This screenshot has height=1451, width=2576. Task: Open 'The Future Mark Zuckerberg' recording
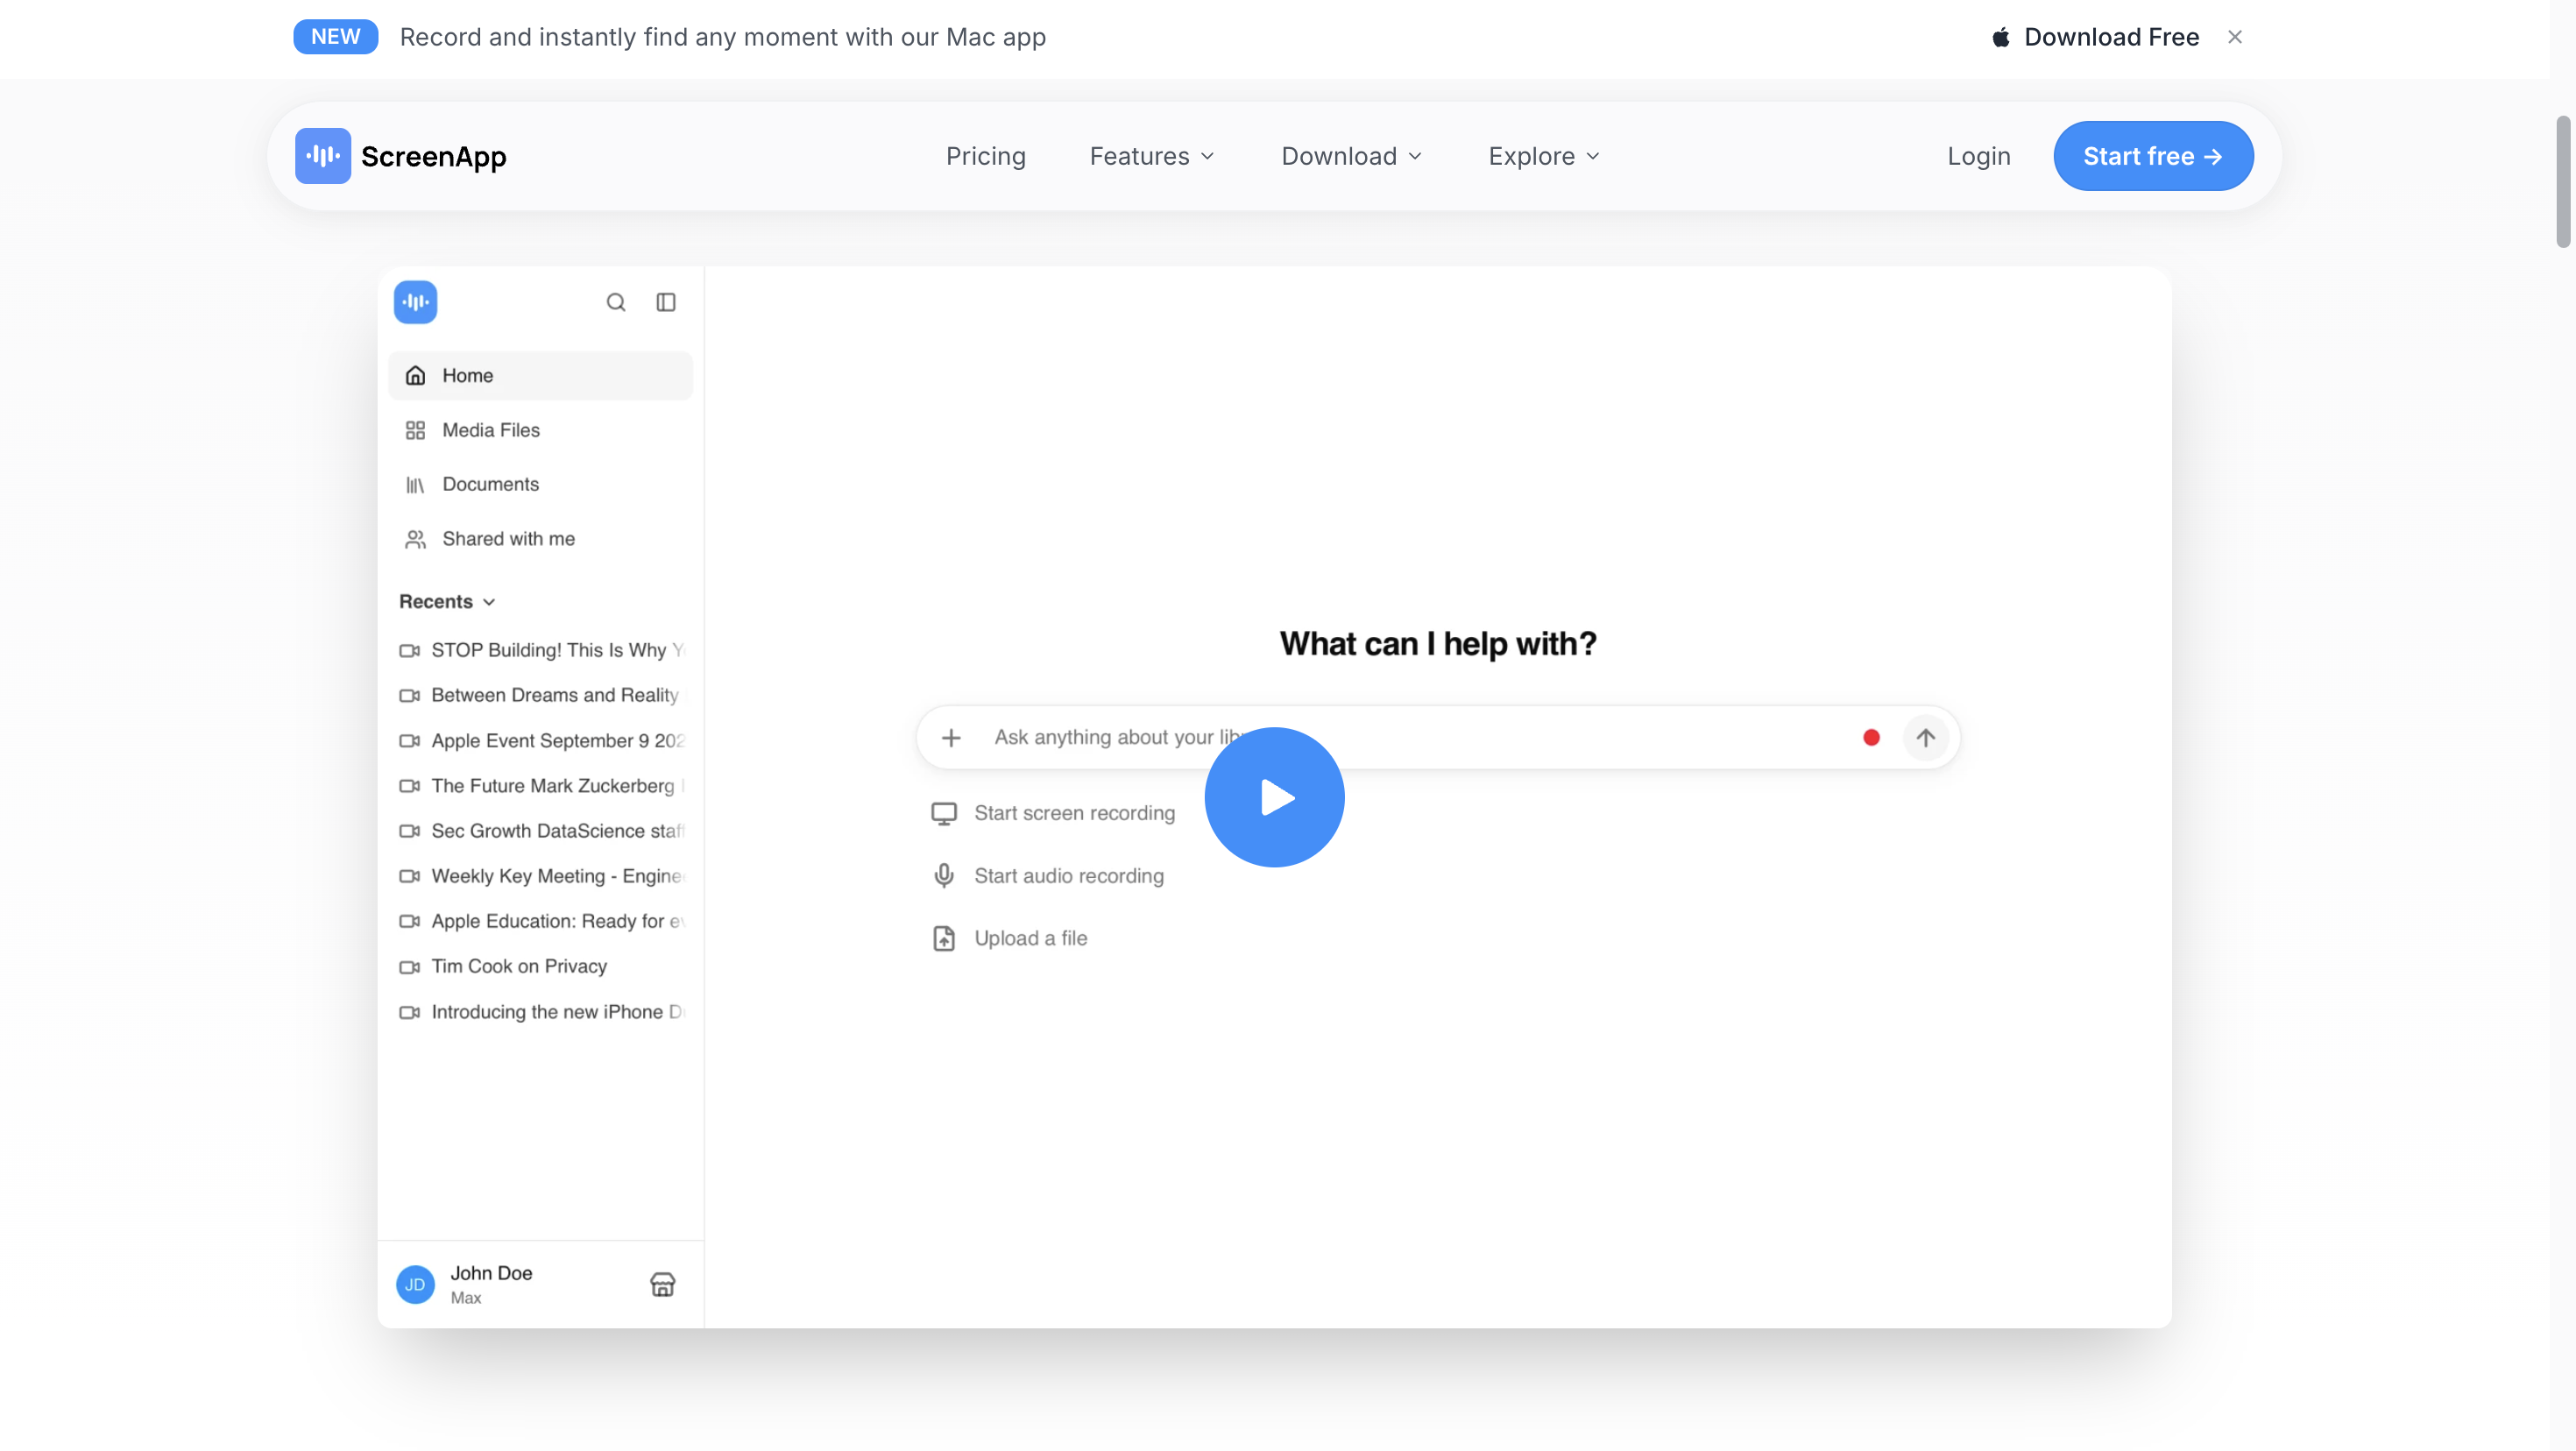pyautogui.click(x=541, y=786)
